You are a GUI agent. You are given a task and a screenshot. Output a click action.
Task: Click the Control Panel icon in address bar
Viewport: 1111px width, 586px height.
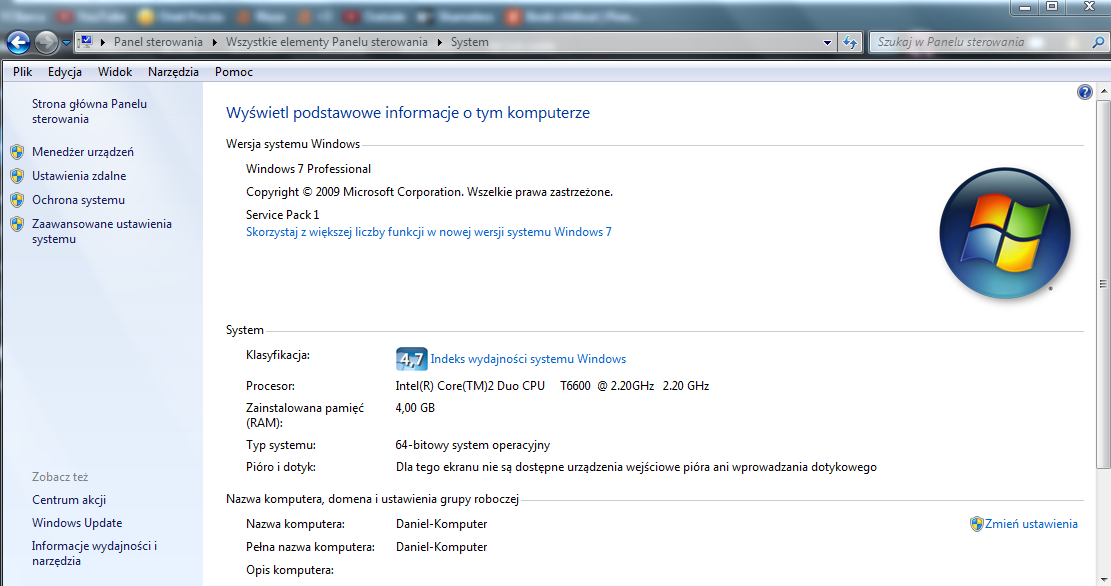[x=85, y=42]
